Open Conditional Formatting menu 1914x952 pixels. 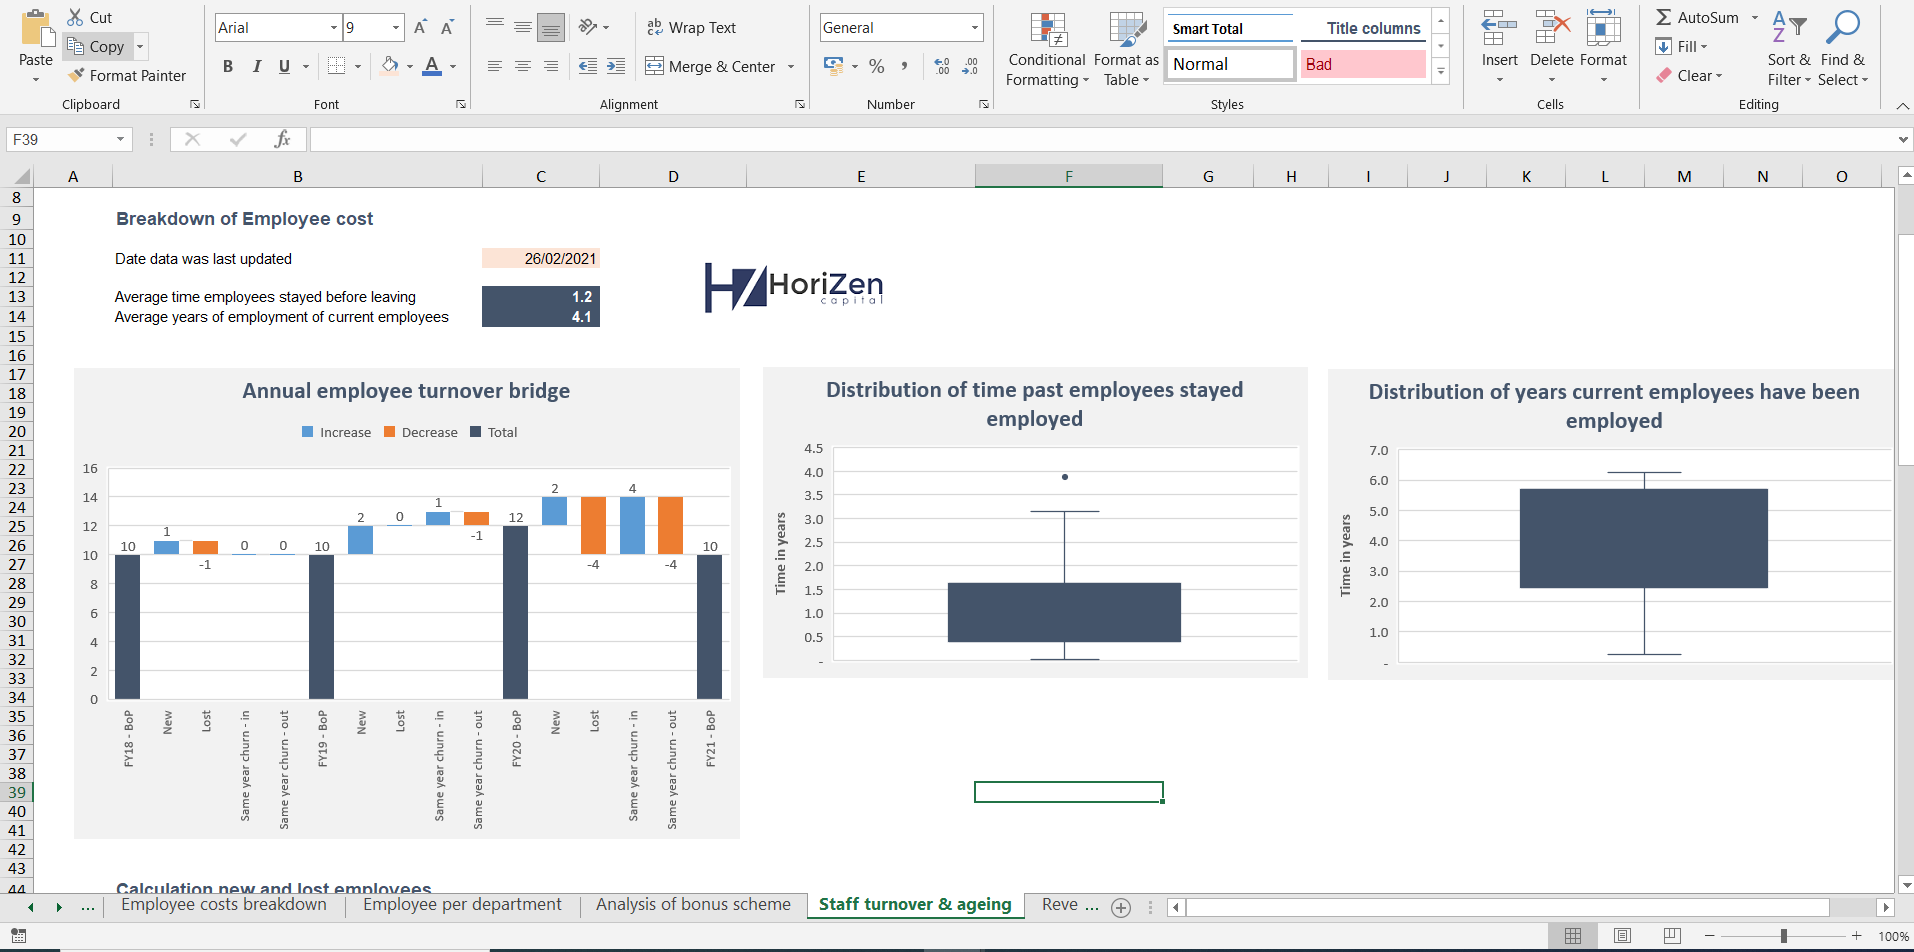[x=1047, y=50]
